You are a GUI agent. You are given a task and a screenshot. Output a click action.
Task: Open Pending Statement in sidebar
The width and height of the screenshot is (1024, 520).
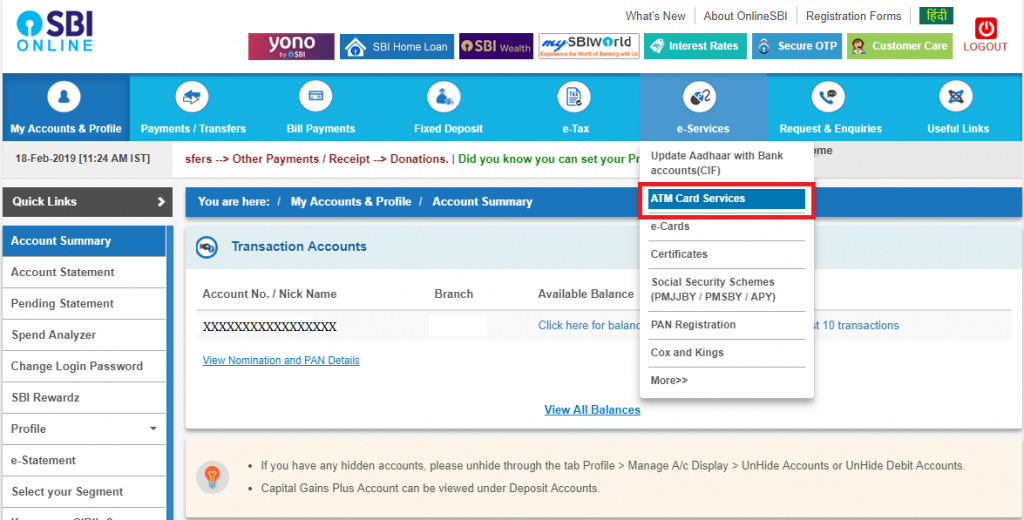(x=85, y=304)
